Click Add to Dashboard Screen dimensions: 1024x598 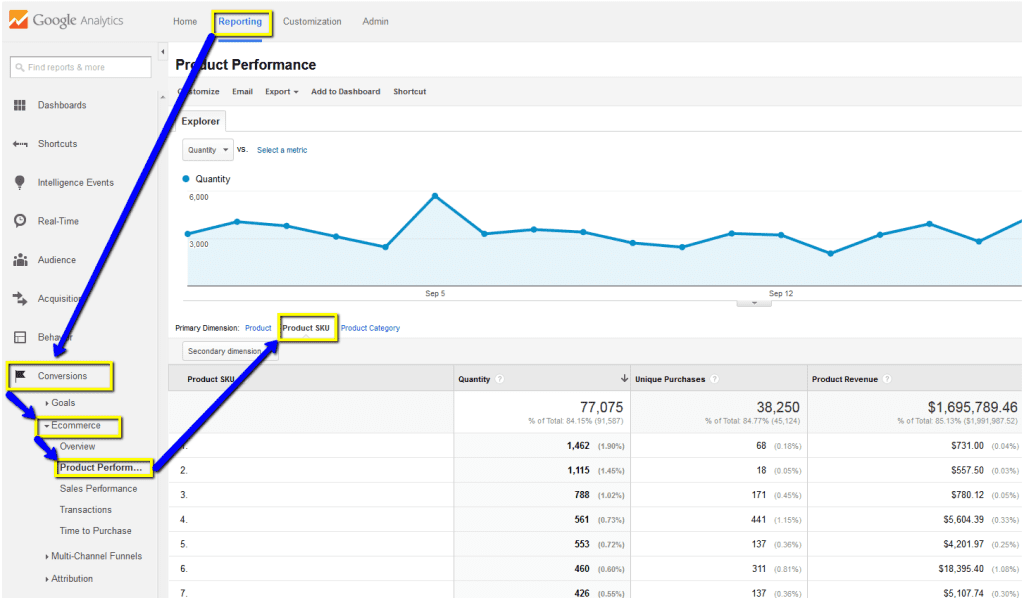345,92
